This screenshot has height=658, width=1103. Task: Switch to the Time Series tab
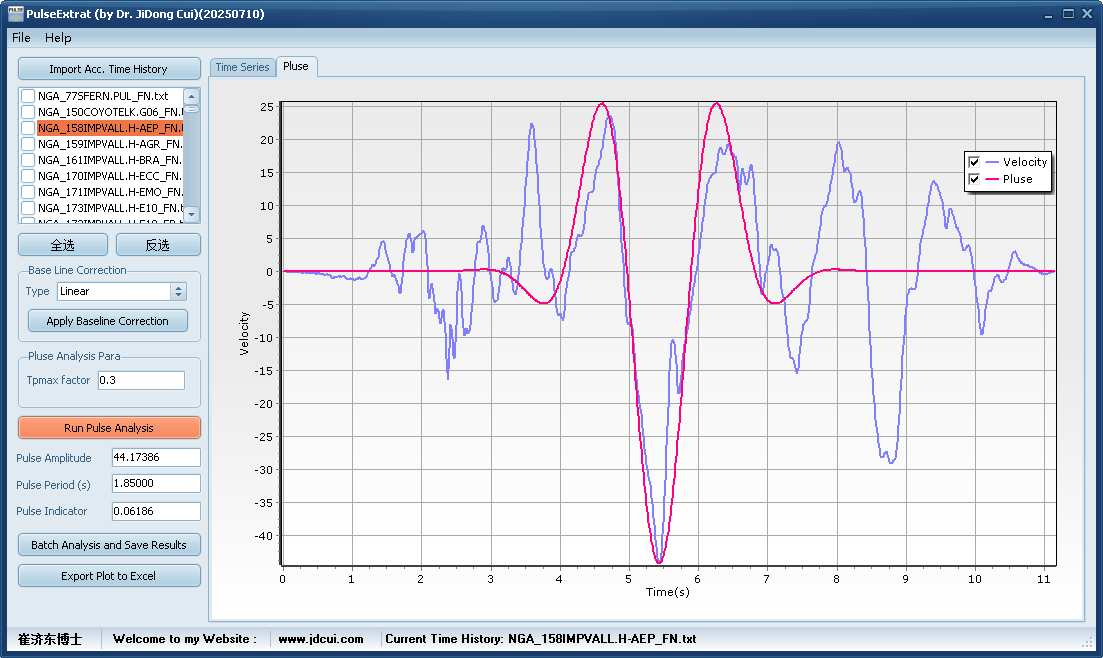(242, 67)
